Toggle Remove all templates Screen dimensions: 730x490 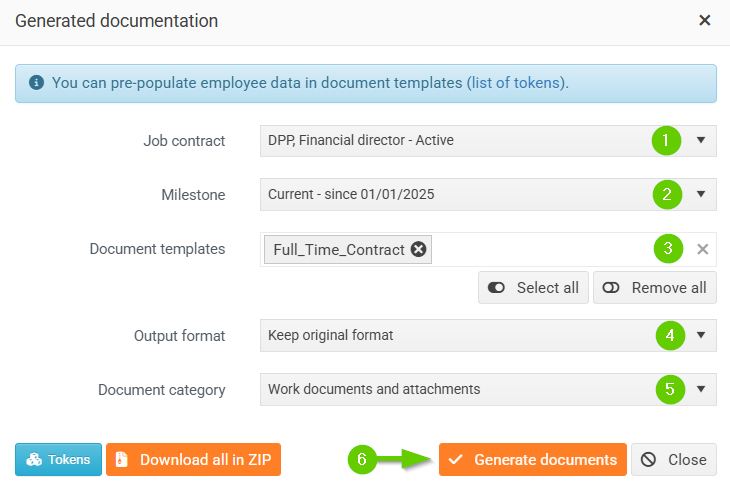(x=655, y=288)
